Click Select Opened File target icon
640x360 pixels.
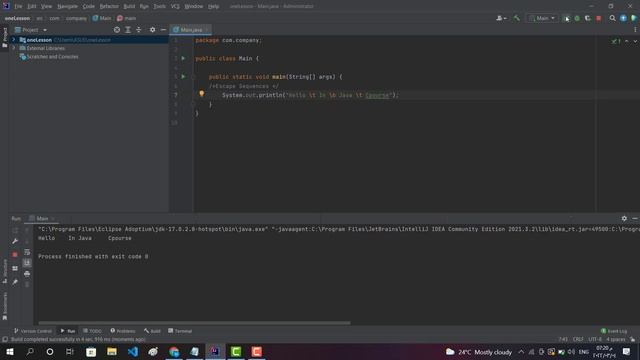click(117, 30)
